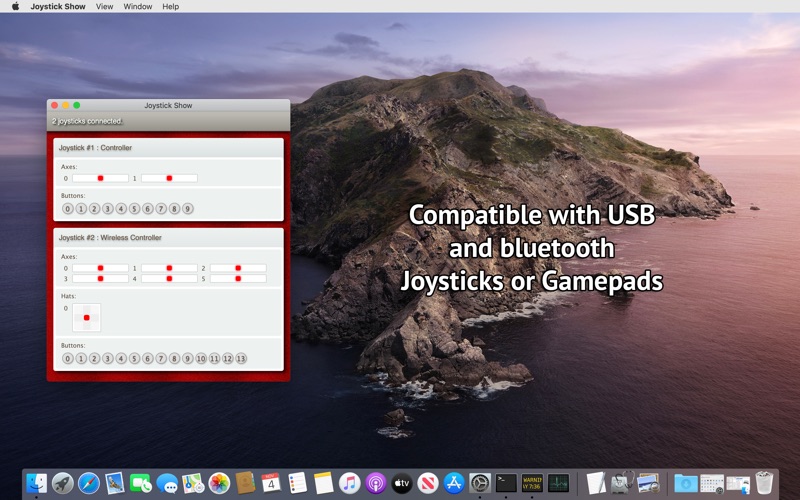Open the Trash in the dock
Screen dimensions: 800x500
point(764,483)
